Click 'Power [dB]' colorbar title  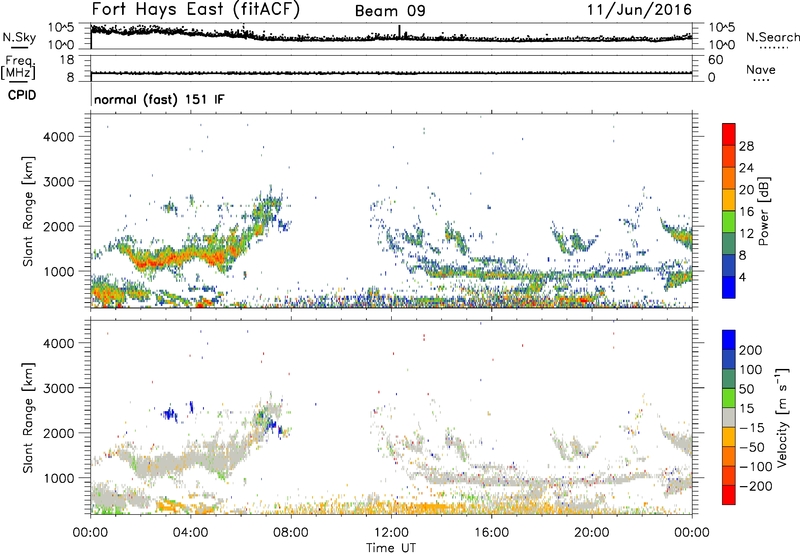(763, 211)
